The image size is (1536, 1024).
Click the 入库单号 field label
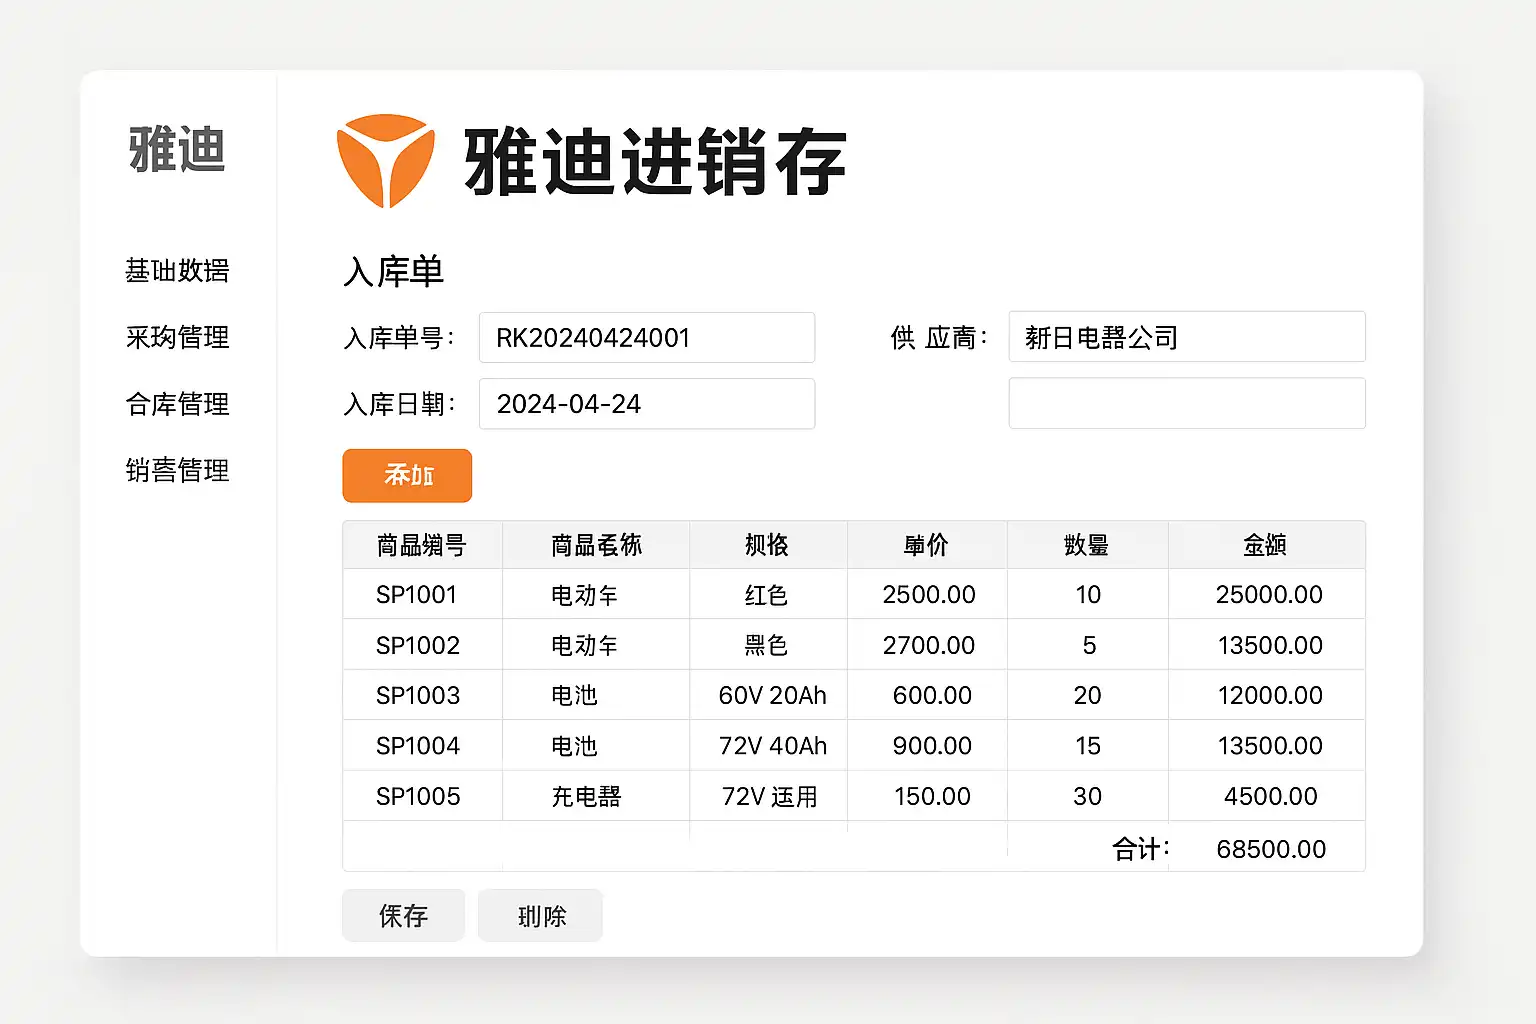[399, 338]
